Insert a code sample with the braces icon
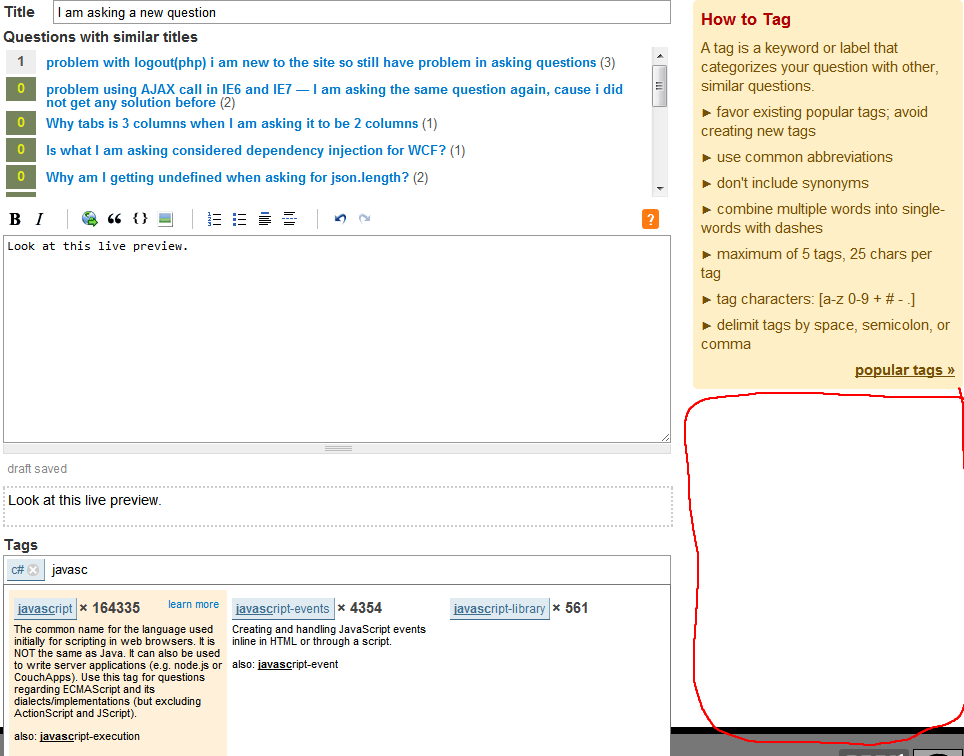Image resolution: width=964 pixels, height=756 pixels. pyautogui.click(x=140, y=219)
